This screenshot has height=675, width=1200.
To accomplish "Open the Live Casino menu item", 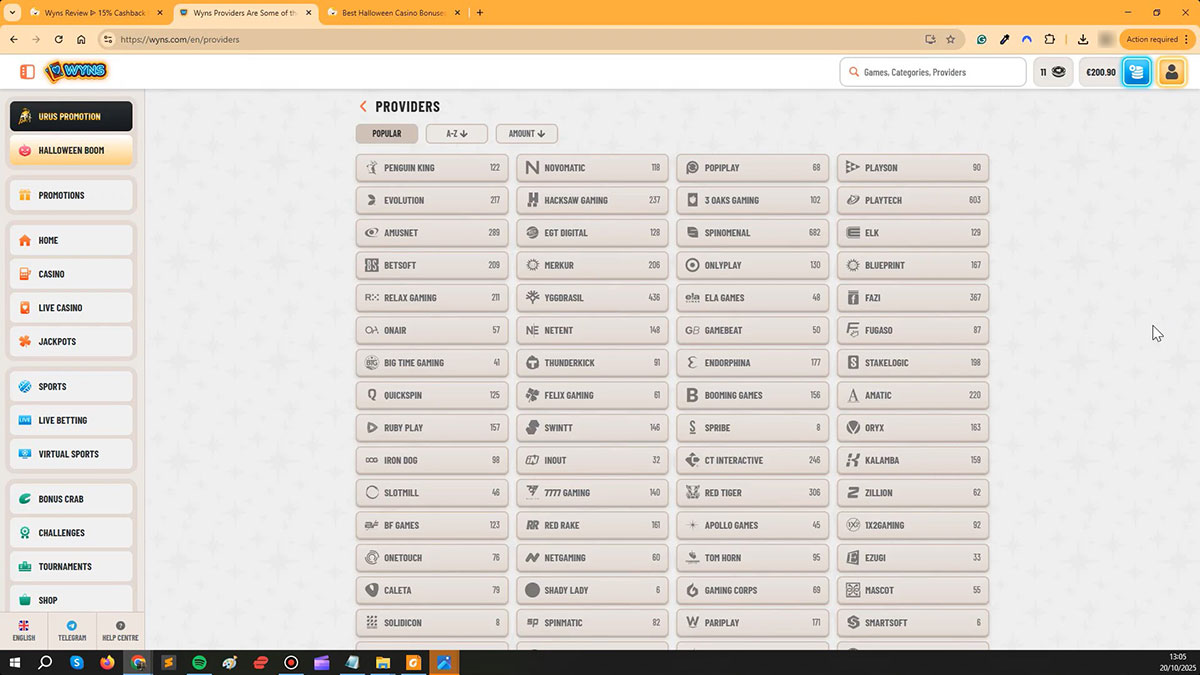I will (71, 308).
